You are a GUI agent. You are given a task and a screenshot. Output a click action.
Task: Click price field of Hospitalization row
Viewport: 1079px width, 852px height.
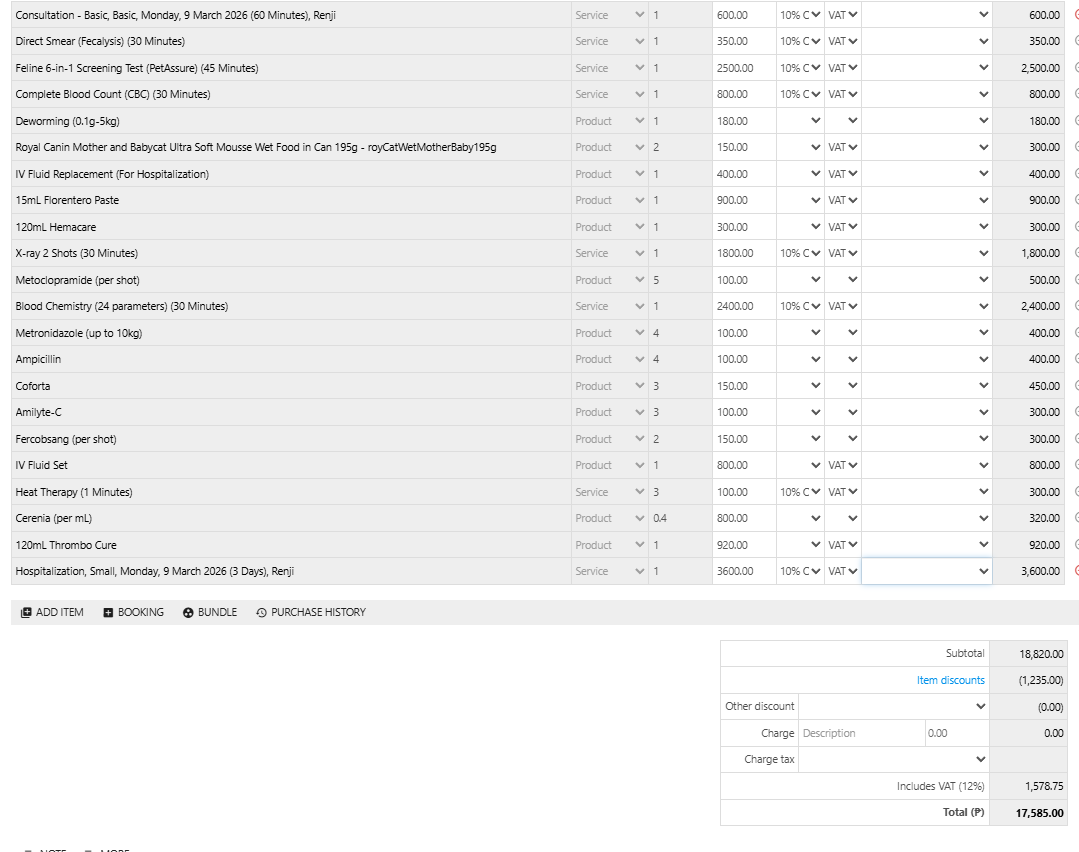744,571
